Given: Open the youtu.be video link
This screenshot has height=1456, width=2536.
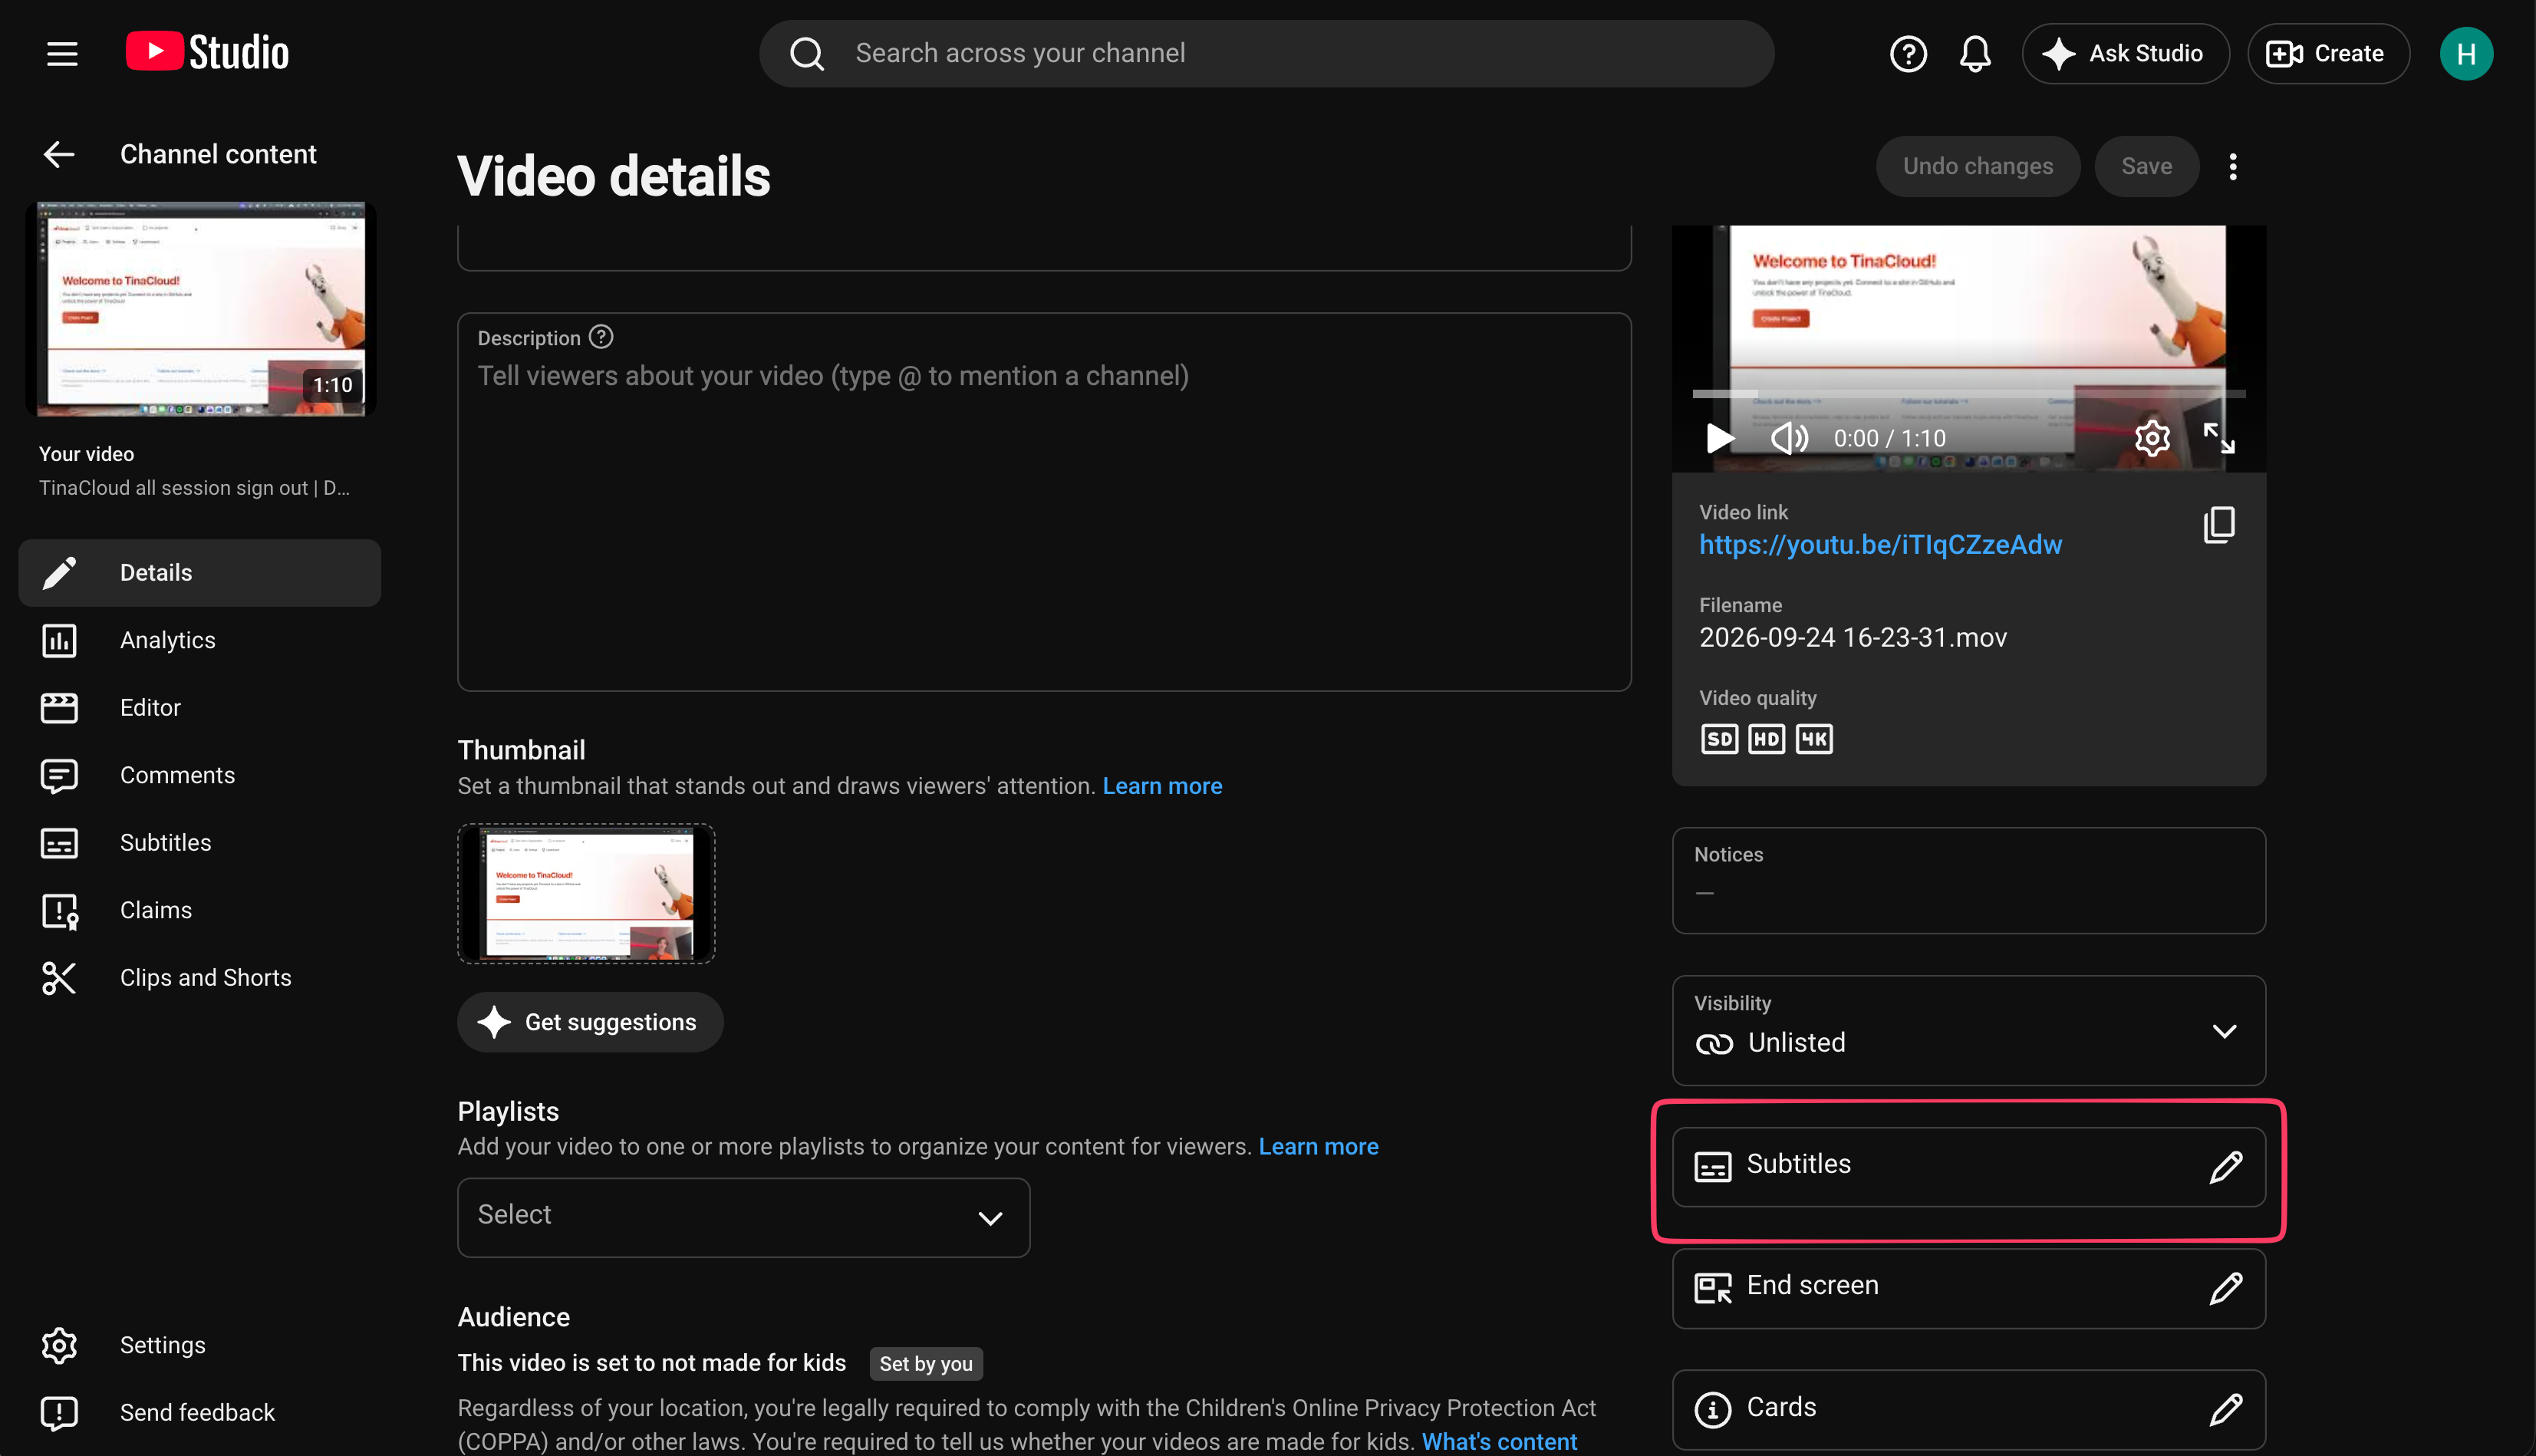Looking at the screenshot, I should [x=1880, y=545].
